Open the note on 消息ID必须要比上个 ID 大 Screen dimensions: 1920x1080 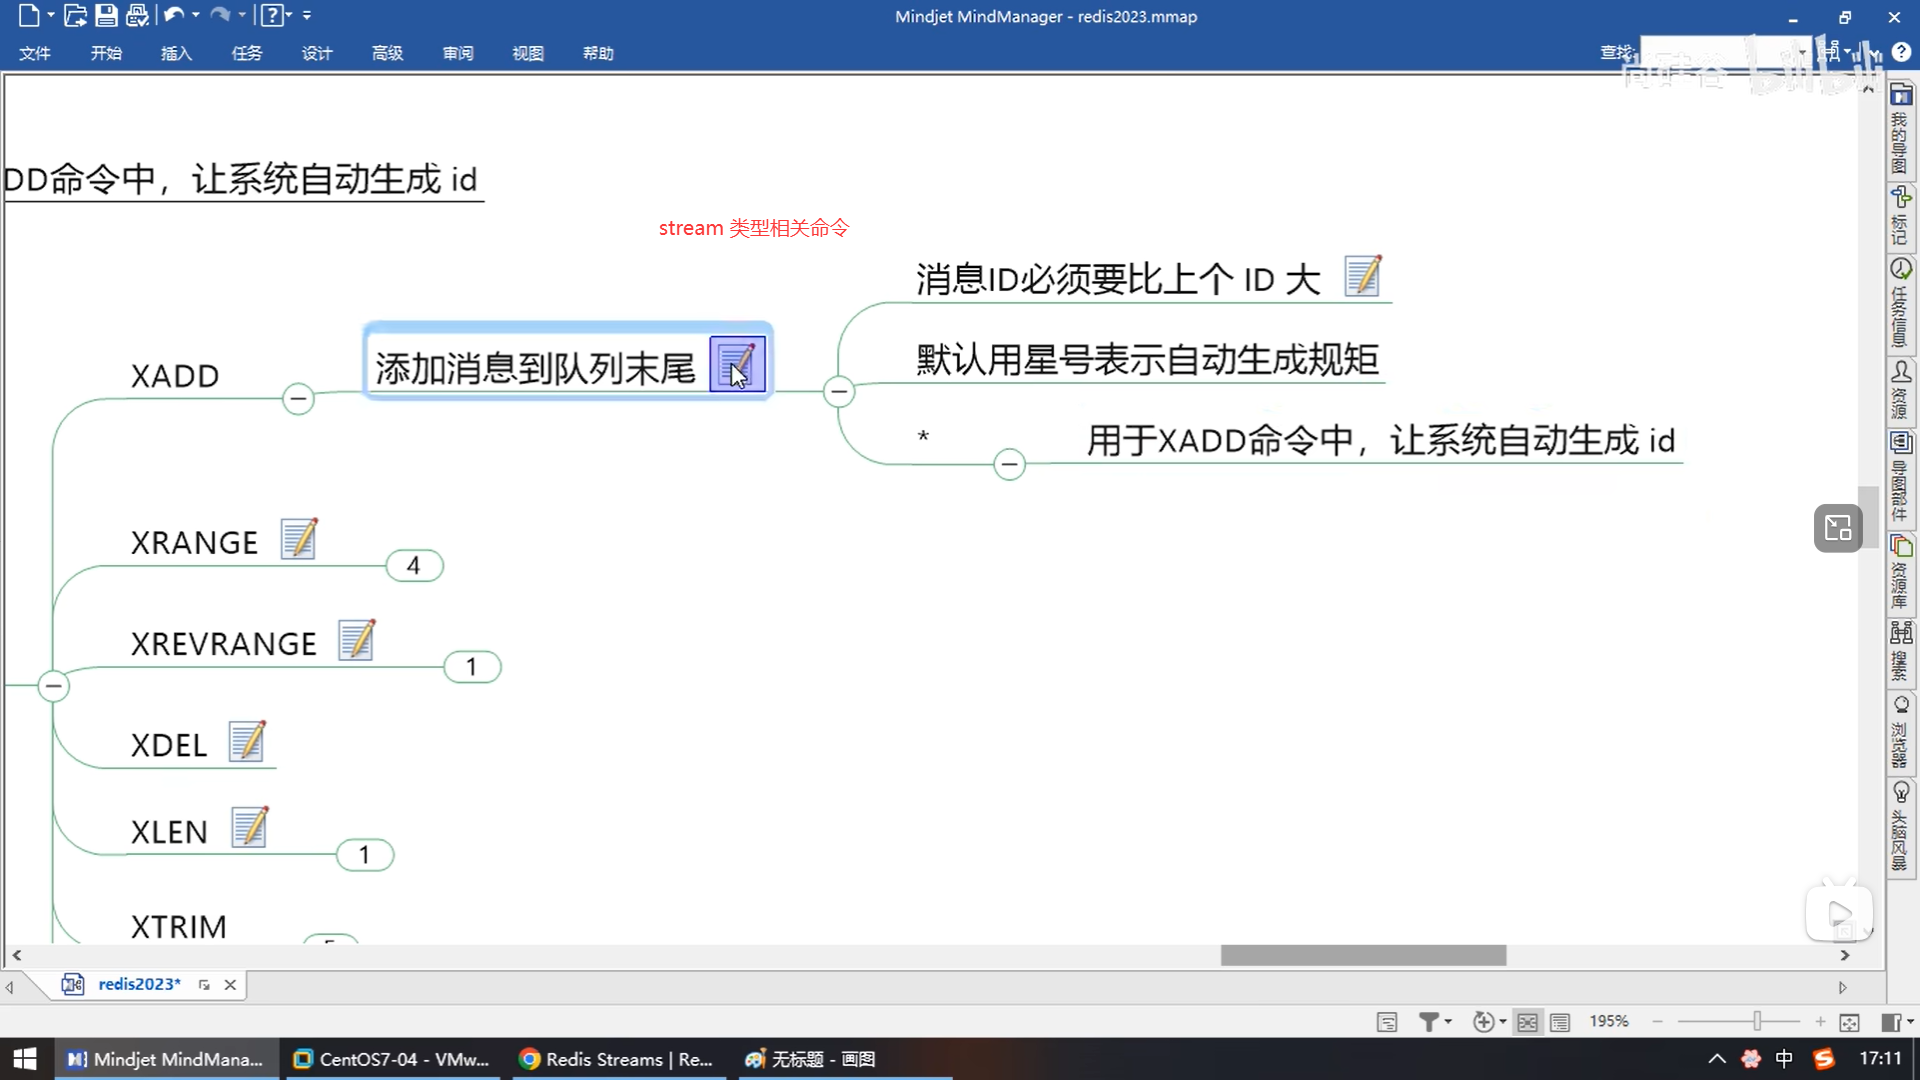[1362, 276]
